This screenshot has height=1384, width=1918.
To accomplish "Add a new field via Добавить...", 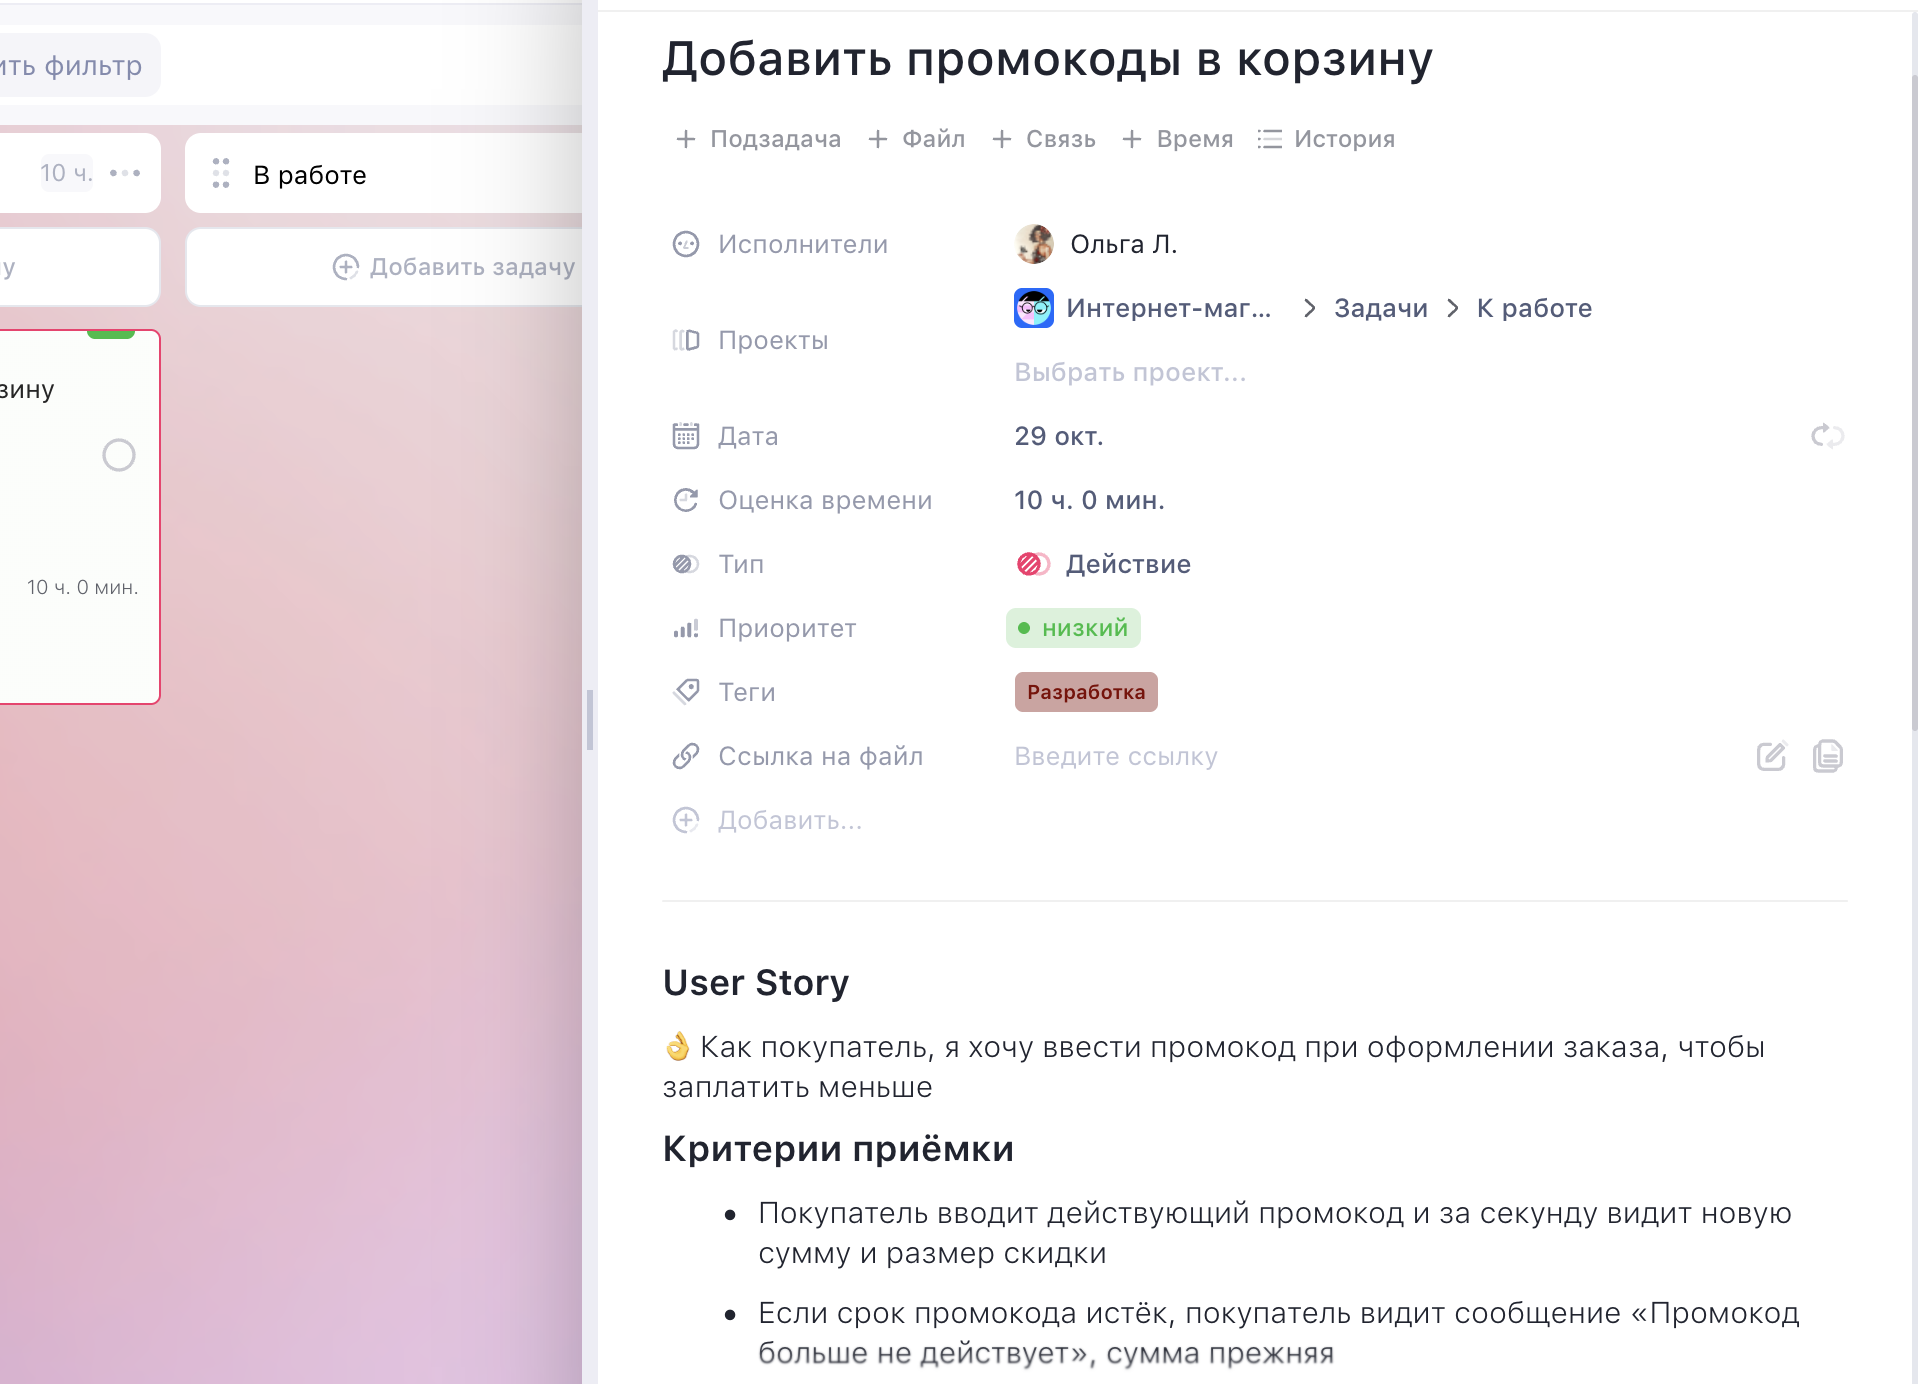I will [x=768, y=820].
